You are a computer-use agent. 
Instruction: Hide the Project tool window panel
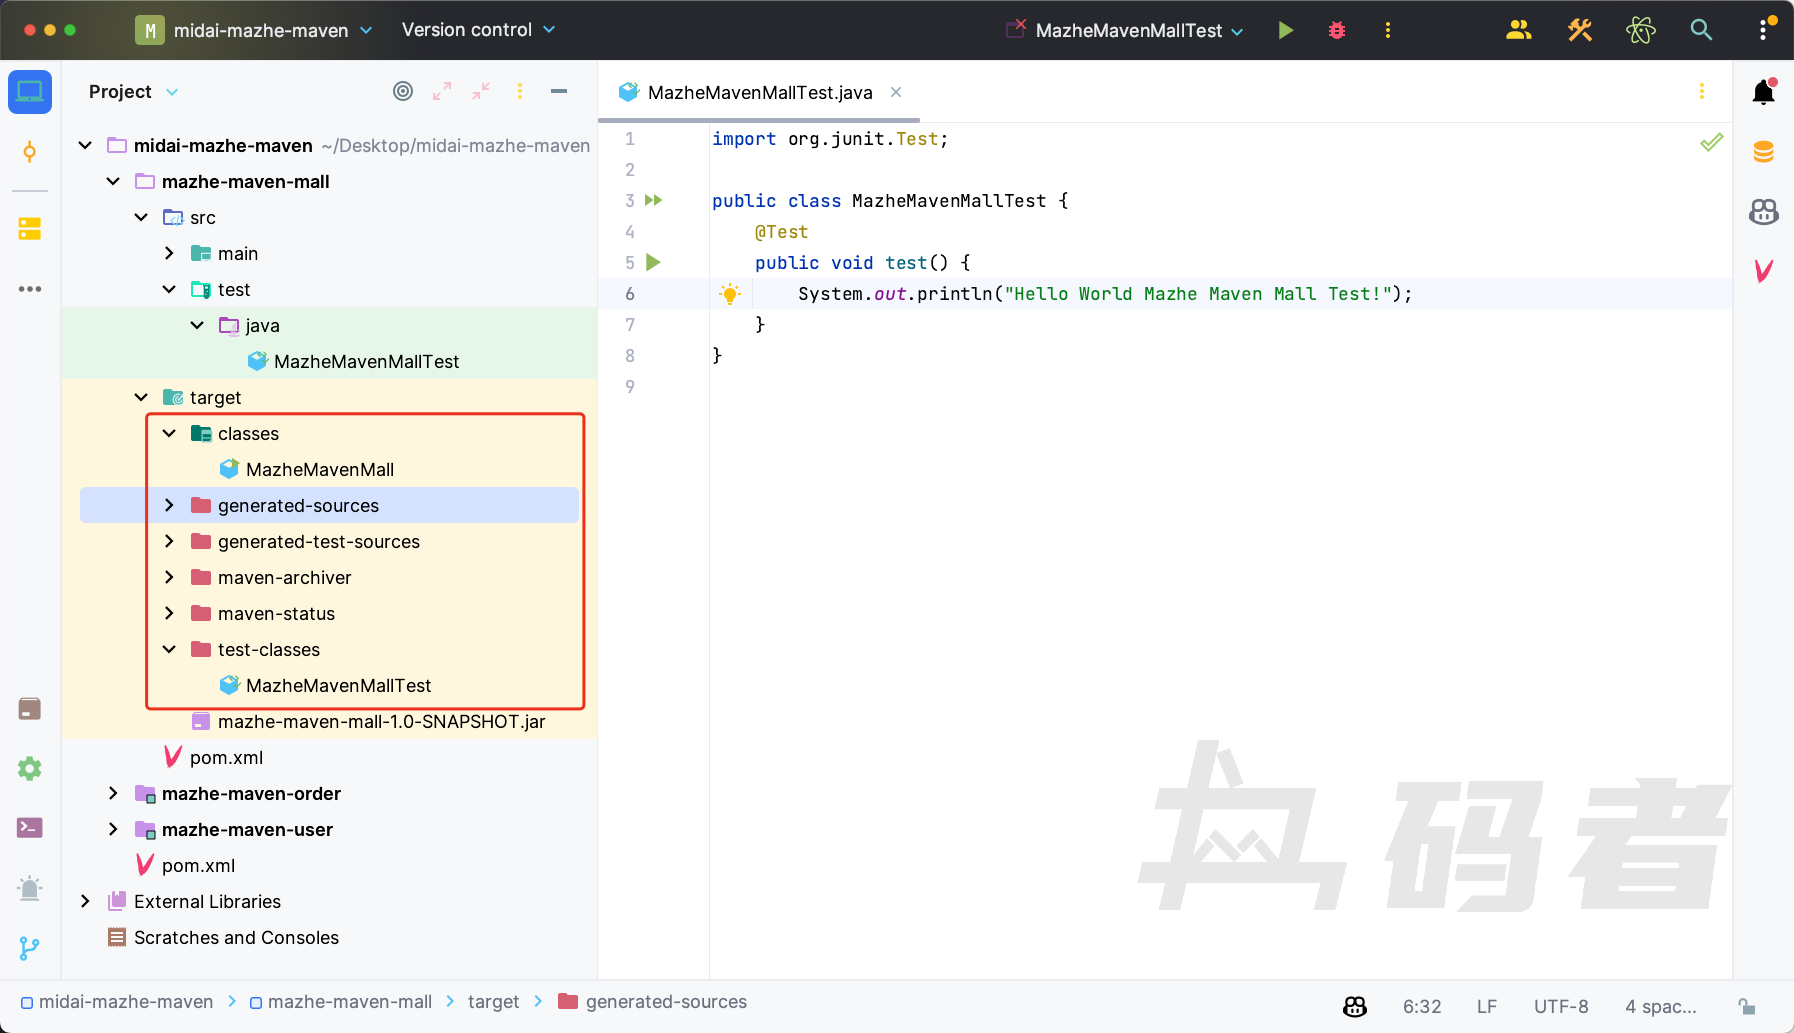(x=559, y=91)
